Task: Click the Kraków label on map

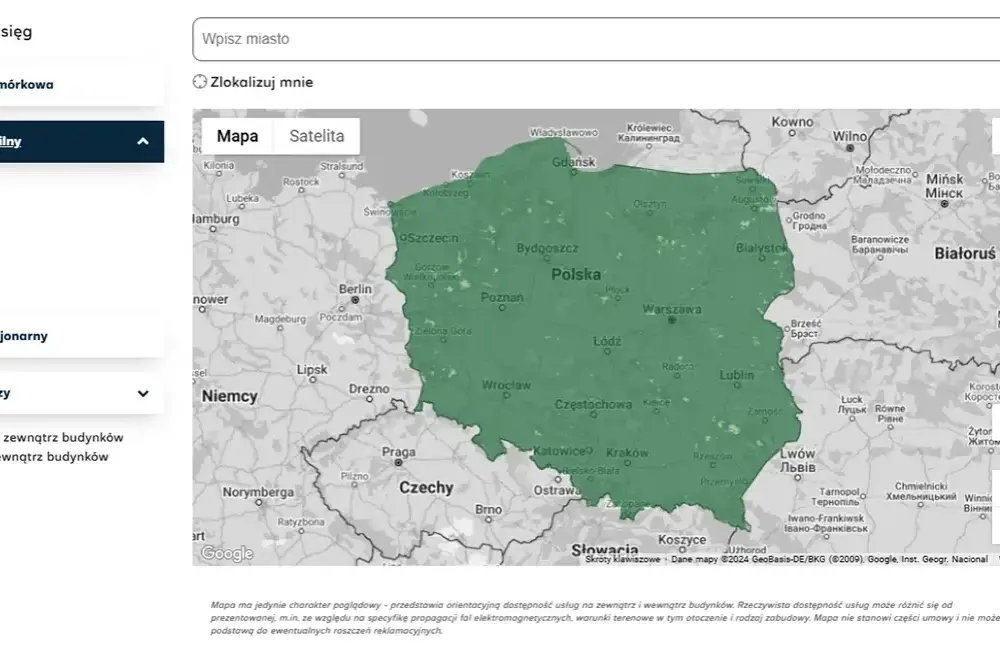Action: coord(627,453)
